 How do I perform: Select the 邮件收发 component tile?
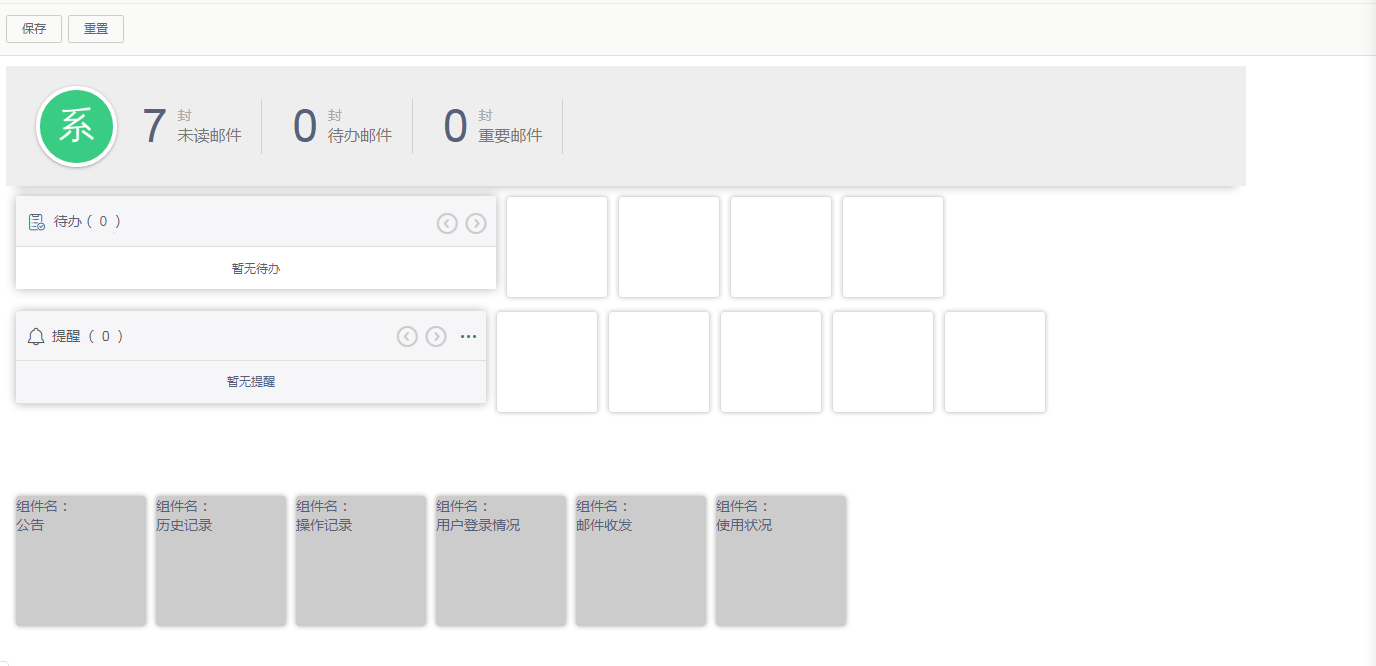coord(641,561)
